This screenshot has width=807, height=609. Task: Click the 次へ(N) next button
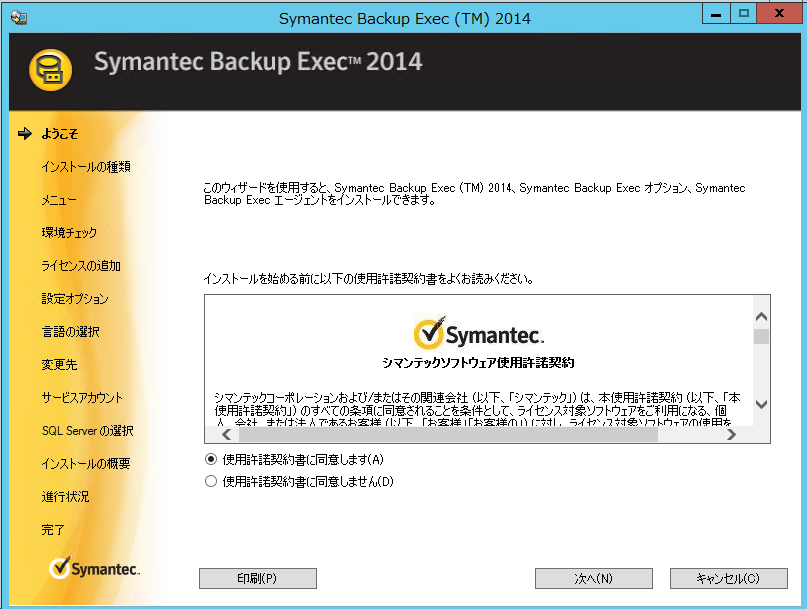pos(594,578)
